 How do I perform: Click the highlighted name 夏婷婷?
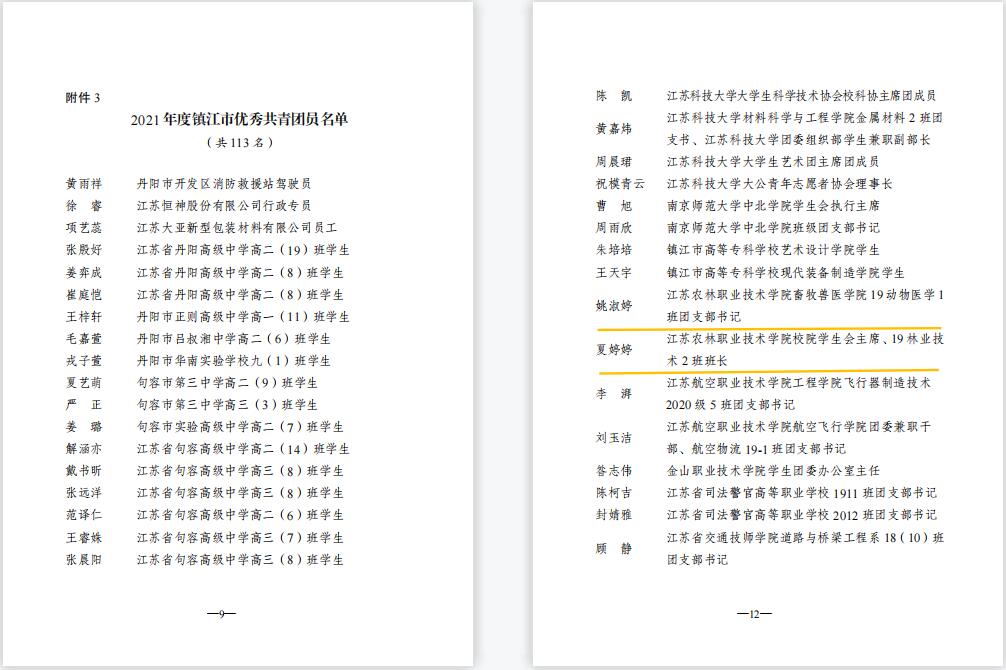pos(614,350)
